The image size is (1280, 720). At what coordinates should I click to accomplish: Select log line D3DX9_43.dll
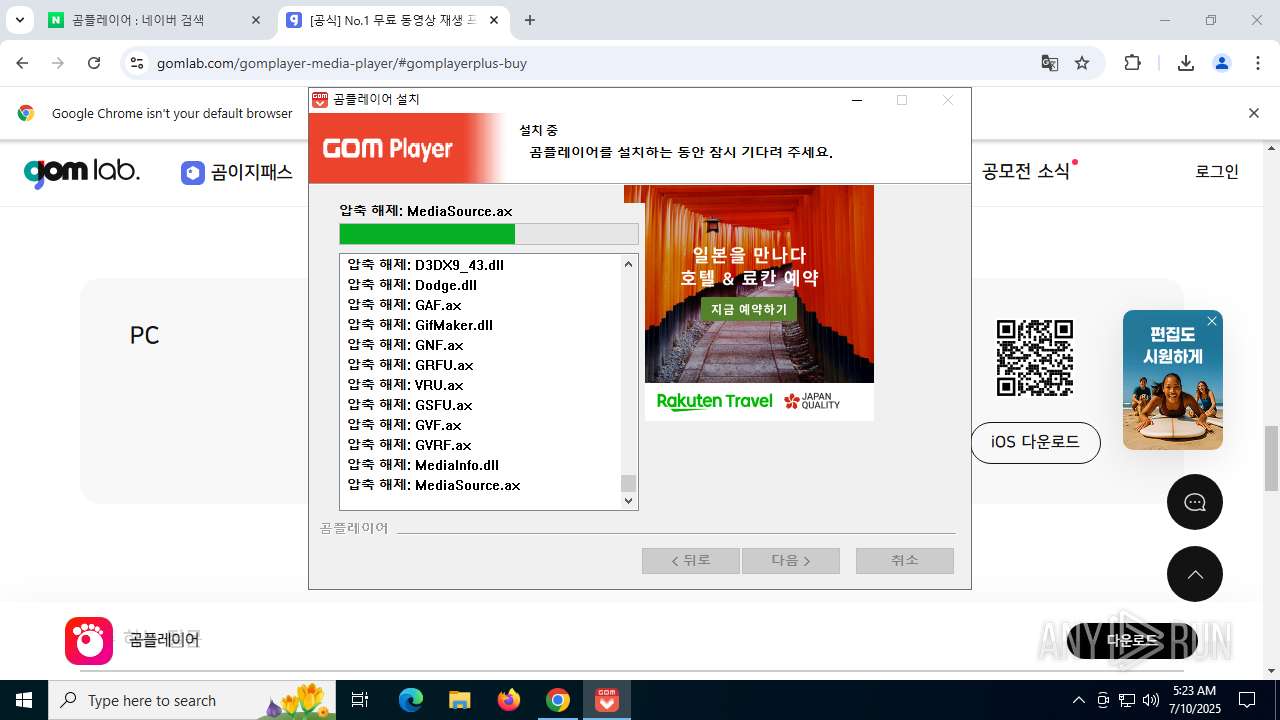click(x=426, y=265)
